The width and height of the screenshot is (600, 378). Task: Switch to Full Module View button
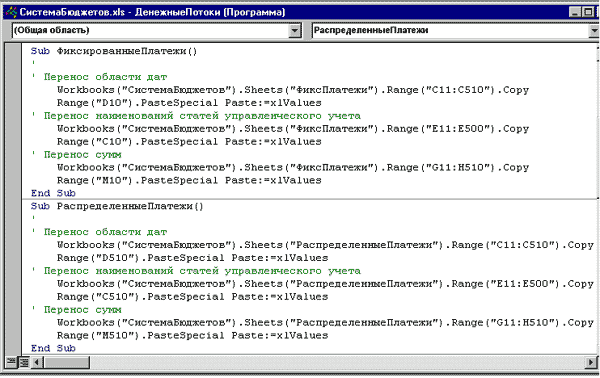tap(24, 361)
